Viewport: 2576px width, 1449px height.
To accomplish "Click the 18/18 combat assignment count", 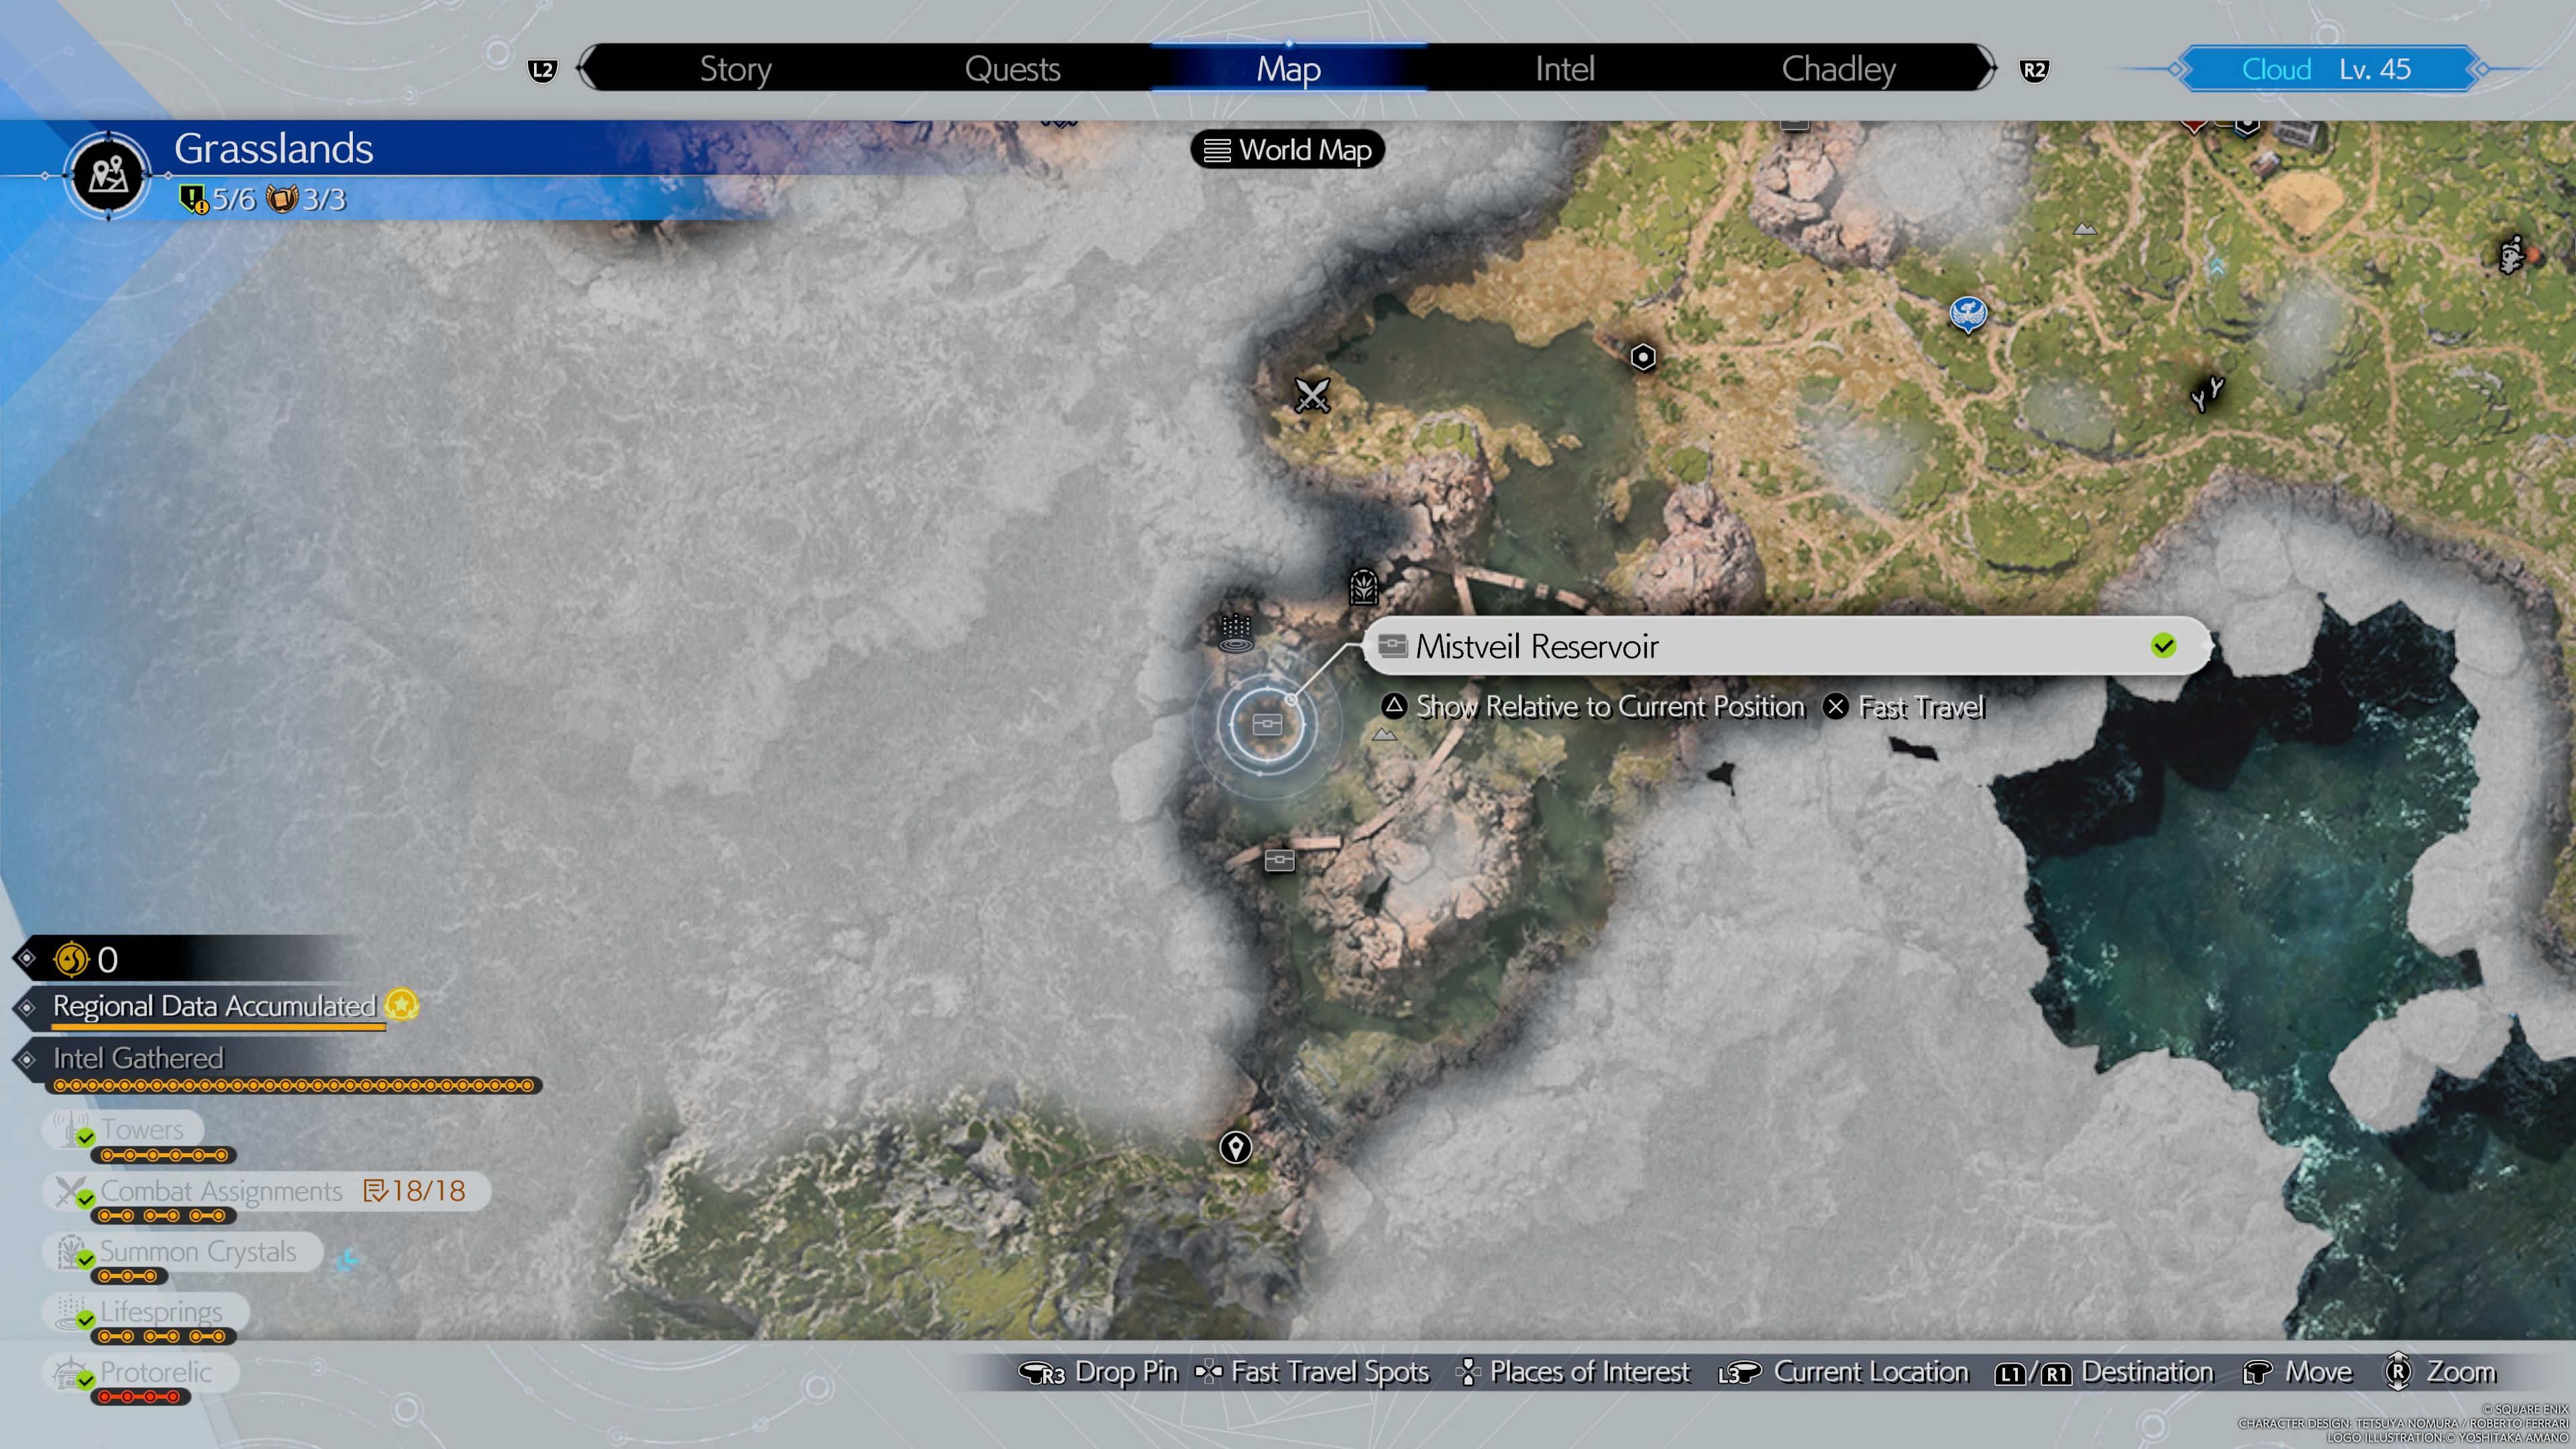I will pos(415,1191).
